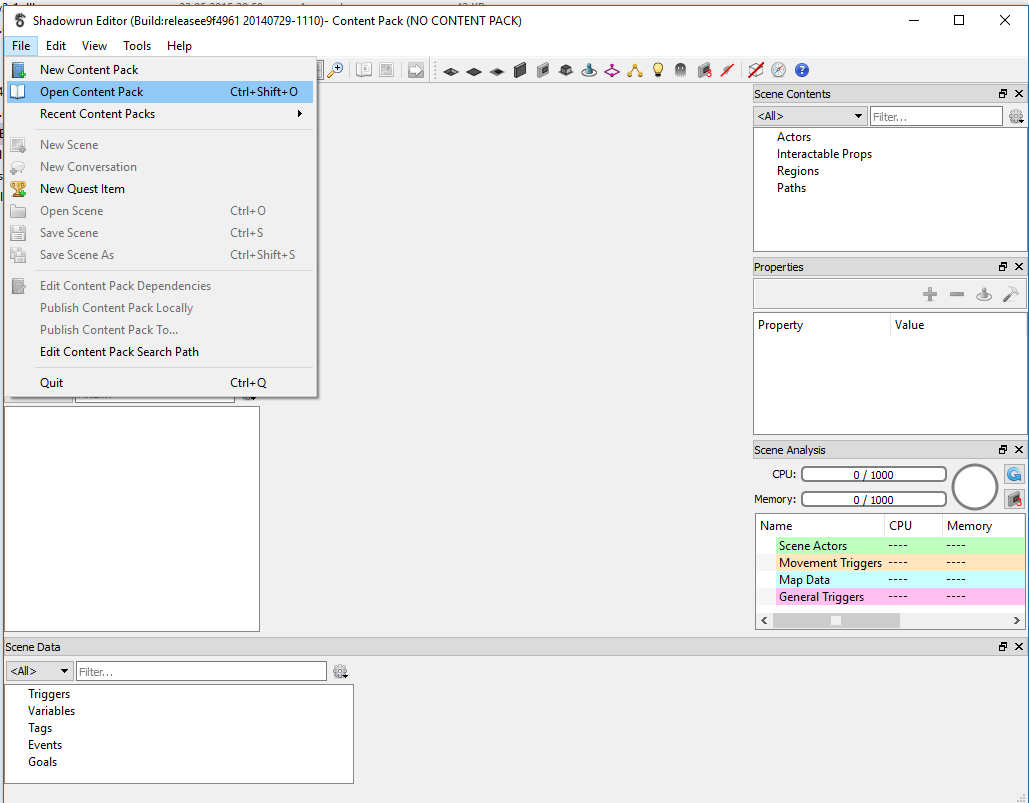This screenshot has height=803, width=1029.
Task: Float the Scene Analysis panel
Action: tap(1003, 449)
